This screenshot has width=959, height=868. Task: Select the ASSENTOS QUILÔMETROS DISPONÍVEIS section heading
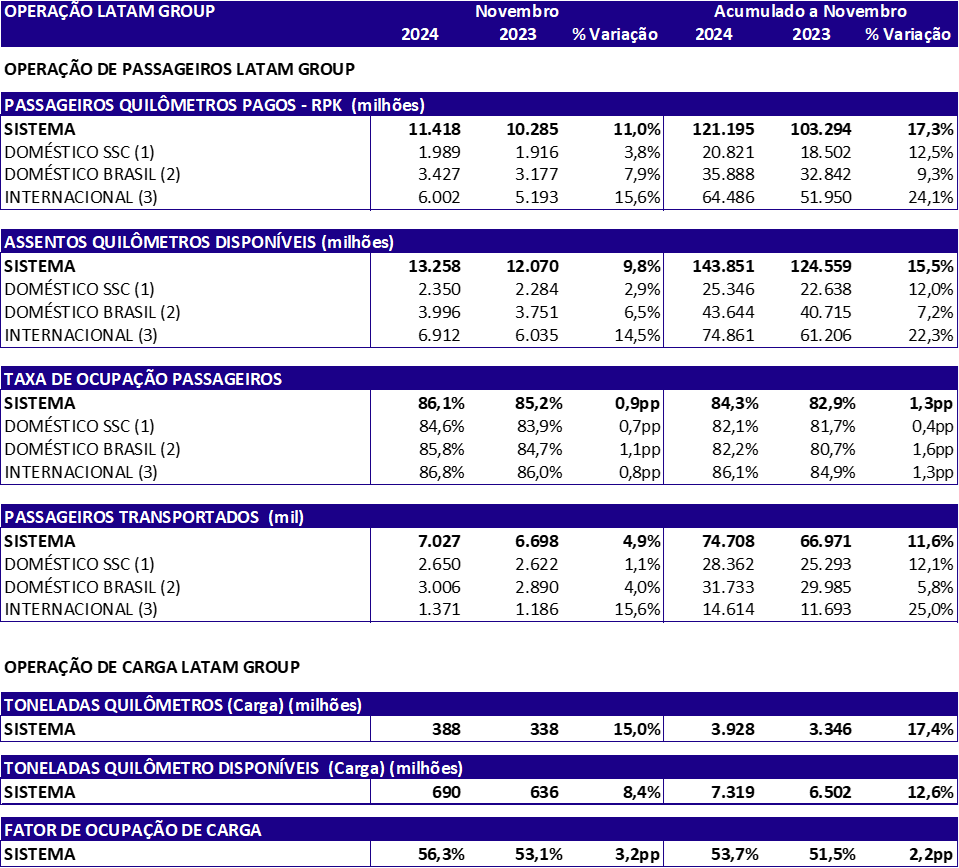click(x=199, y=242)
